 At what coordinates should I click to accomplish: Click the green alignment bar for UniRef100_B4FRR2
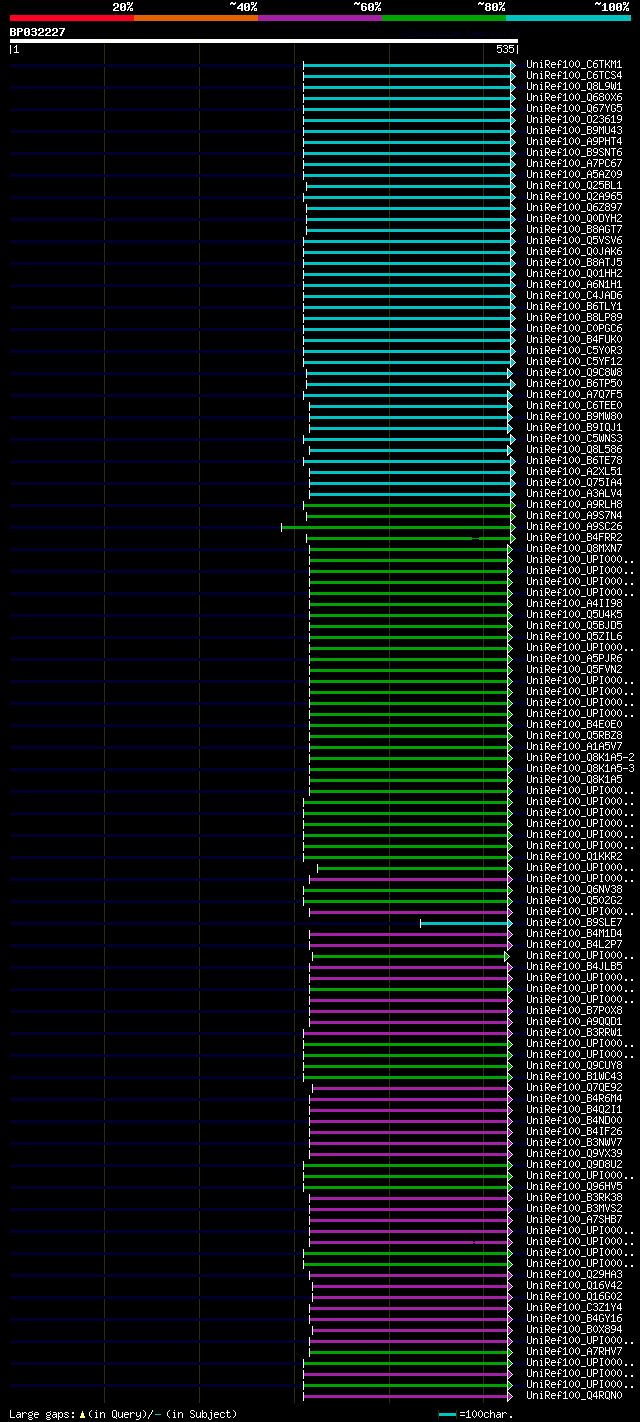click(409, 537)
